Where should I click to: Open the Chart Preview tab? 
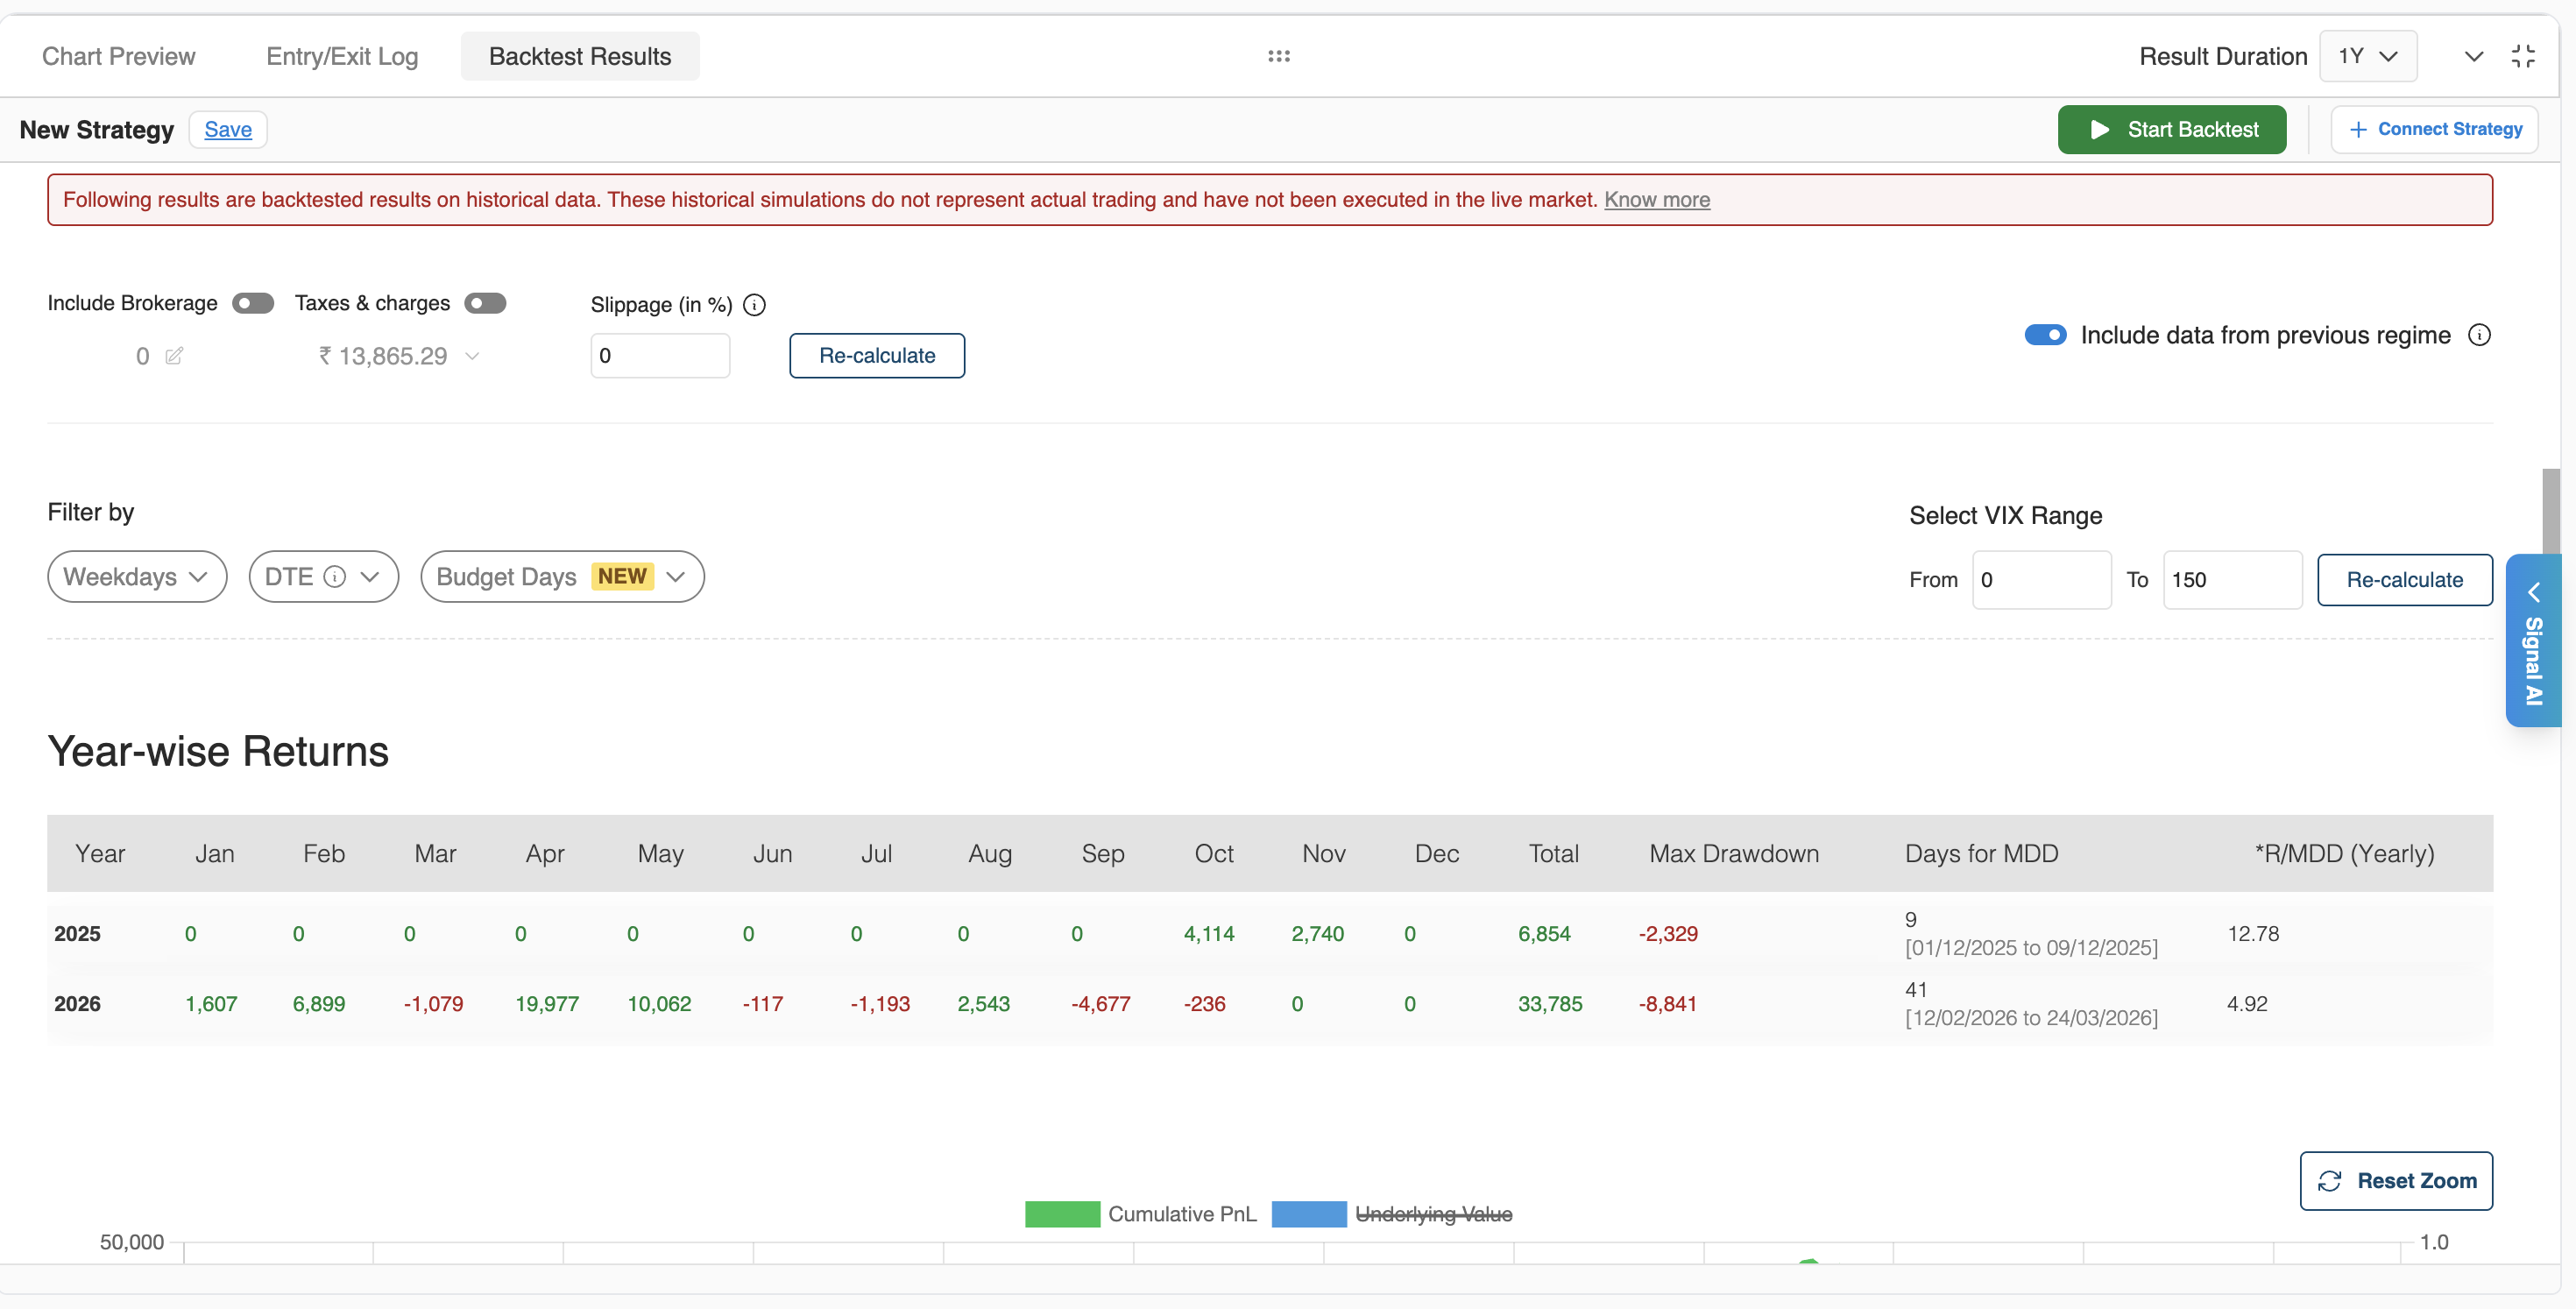(x=118, y=56)
